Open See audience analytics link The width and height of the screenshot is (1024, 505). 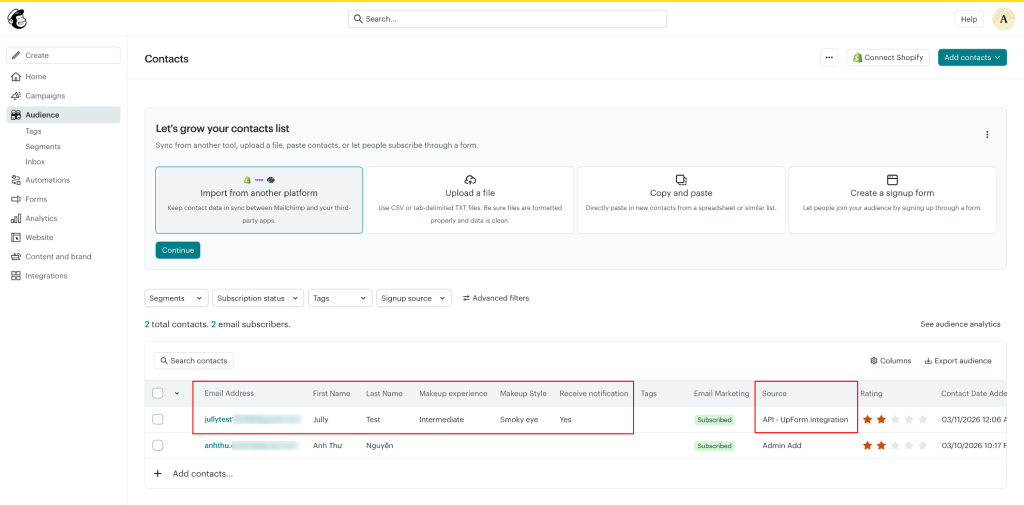(960, 324)
